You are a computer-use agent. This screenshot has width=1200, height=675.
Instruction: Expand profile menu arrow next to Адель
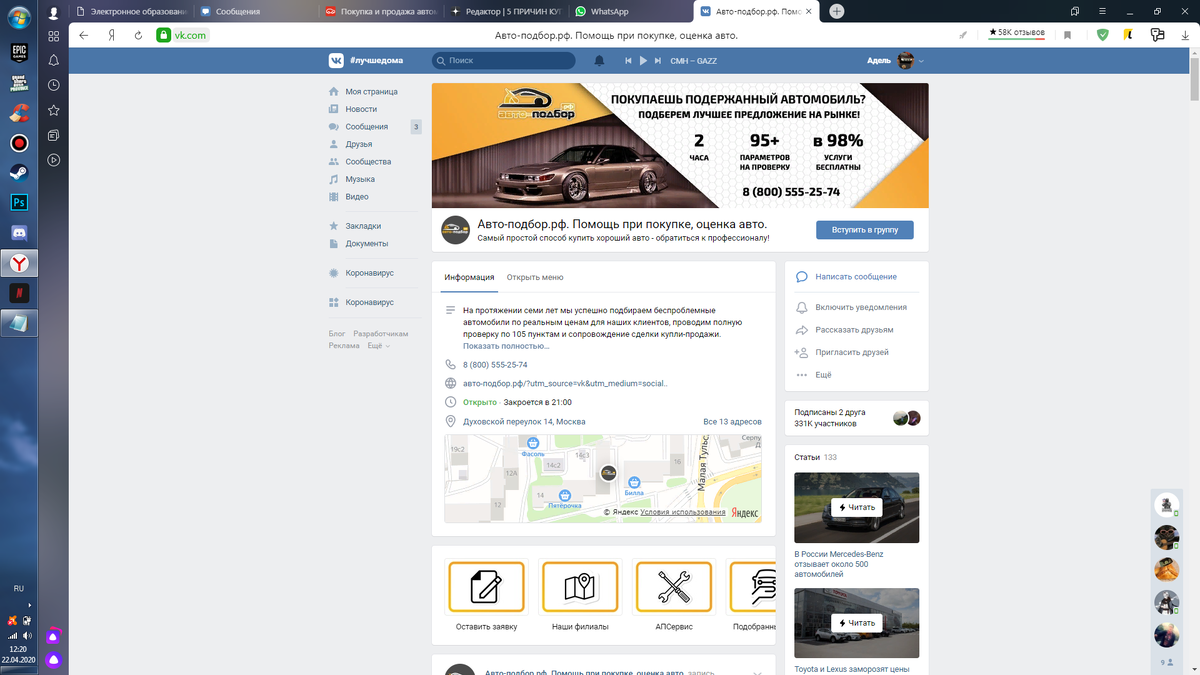coord(922,61)
